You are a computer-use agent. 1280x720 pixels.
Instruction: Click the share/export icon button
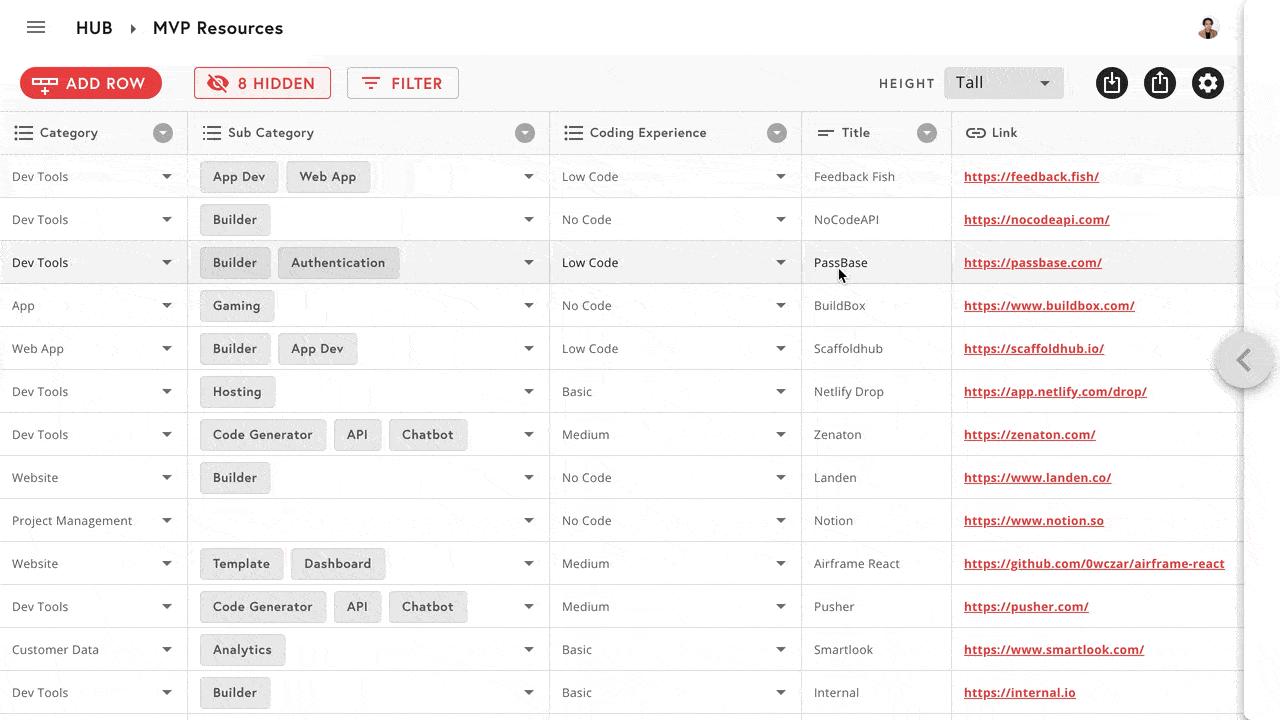(x=1160, y=83)
